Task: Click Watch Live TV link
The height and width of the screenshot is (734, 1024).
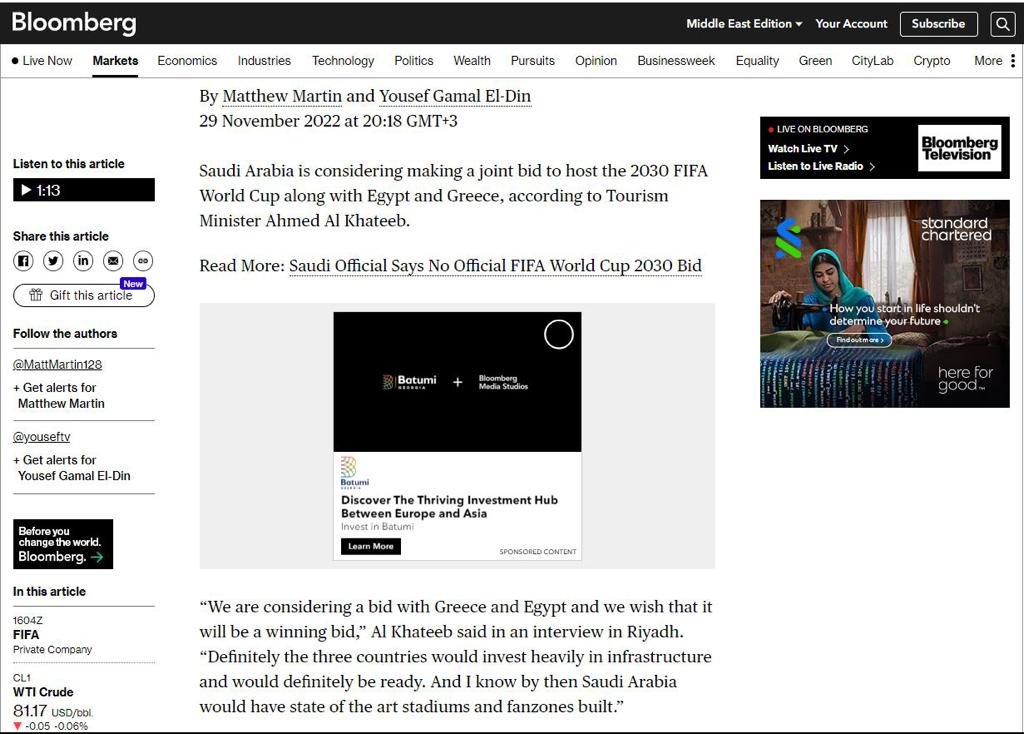Action: tap(808, 149)
